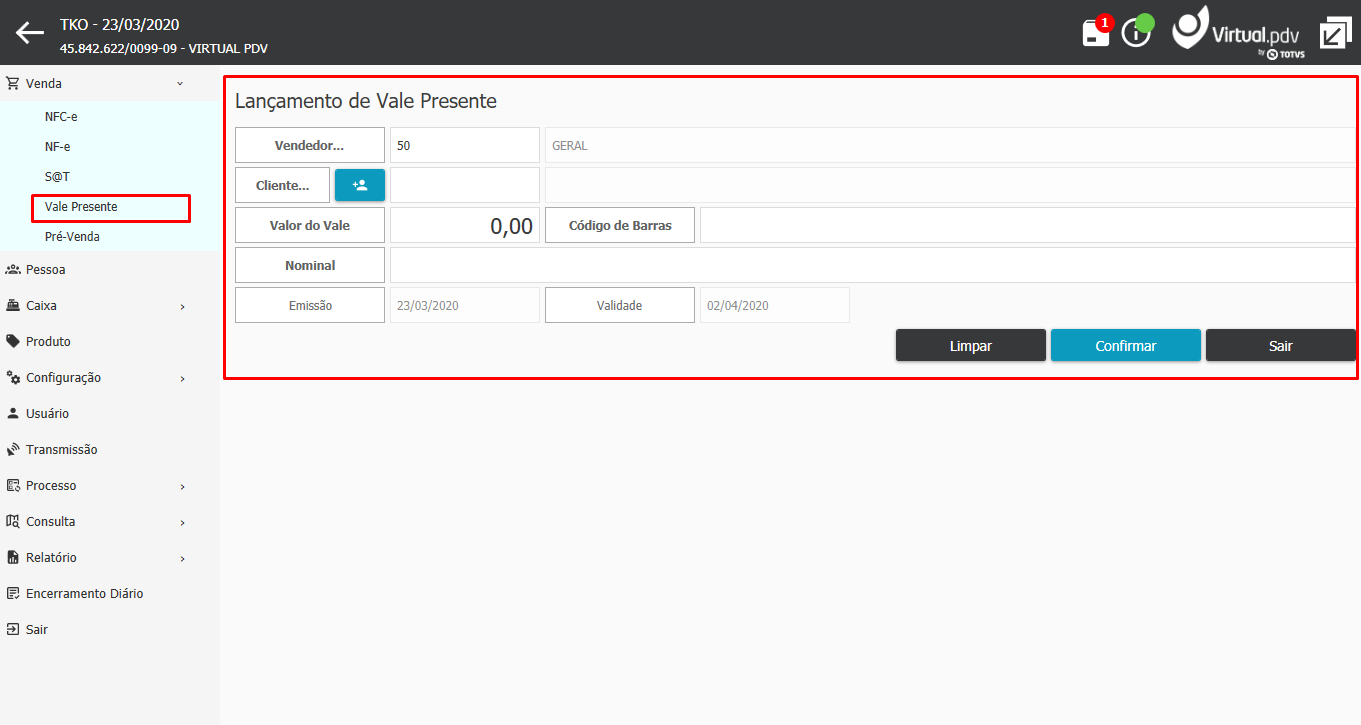Click the Usuário person icon
This screenshot has height=725, width=1361.
13,414
